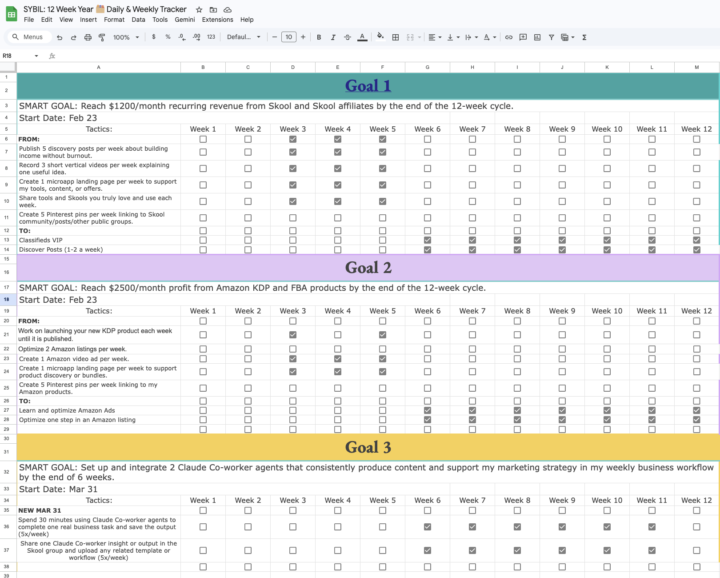Open the text color picker
Image resolution: width=720 pixels, height=578 pixels.
click(362, 37)
